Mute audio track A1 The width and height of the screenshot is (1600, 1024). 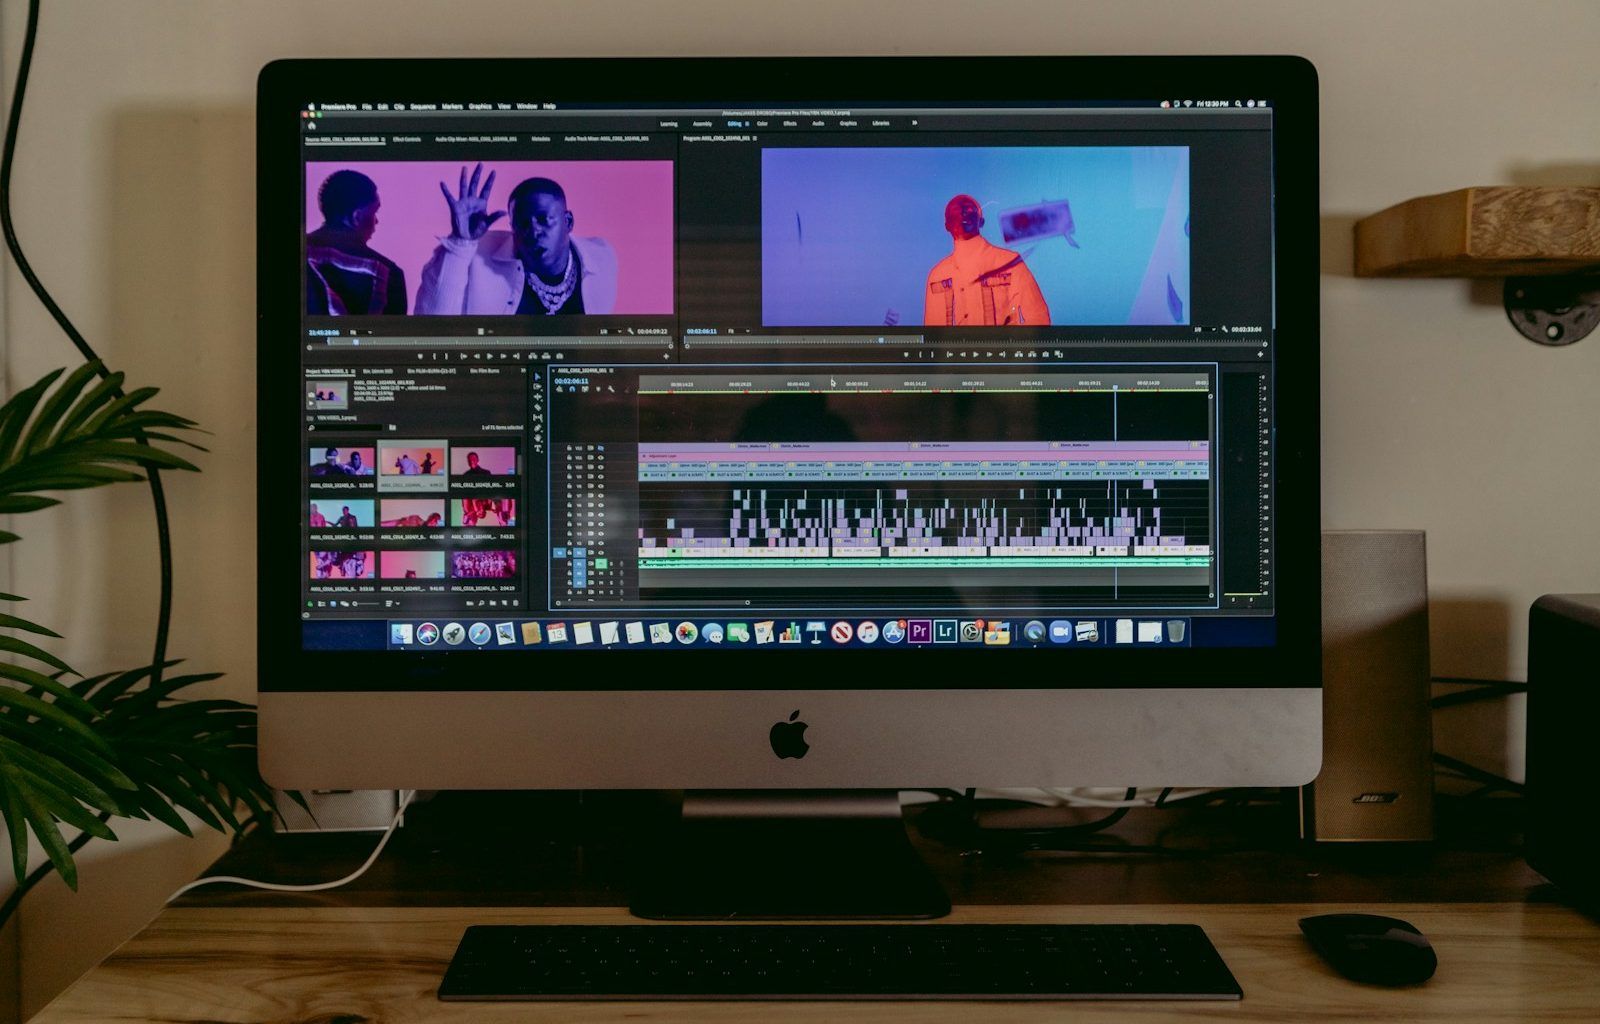click(x=601, y=564)
